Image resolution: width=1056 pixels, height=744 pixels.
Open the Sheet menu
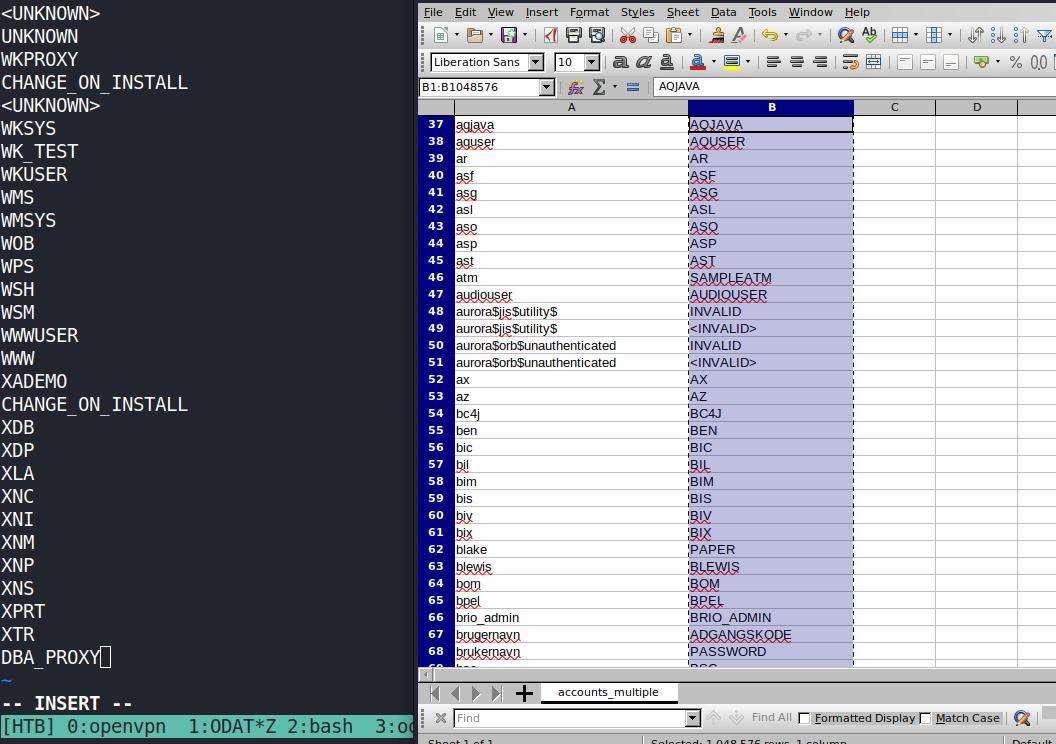coord(682,12)
